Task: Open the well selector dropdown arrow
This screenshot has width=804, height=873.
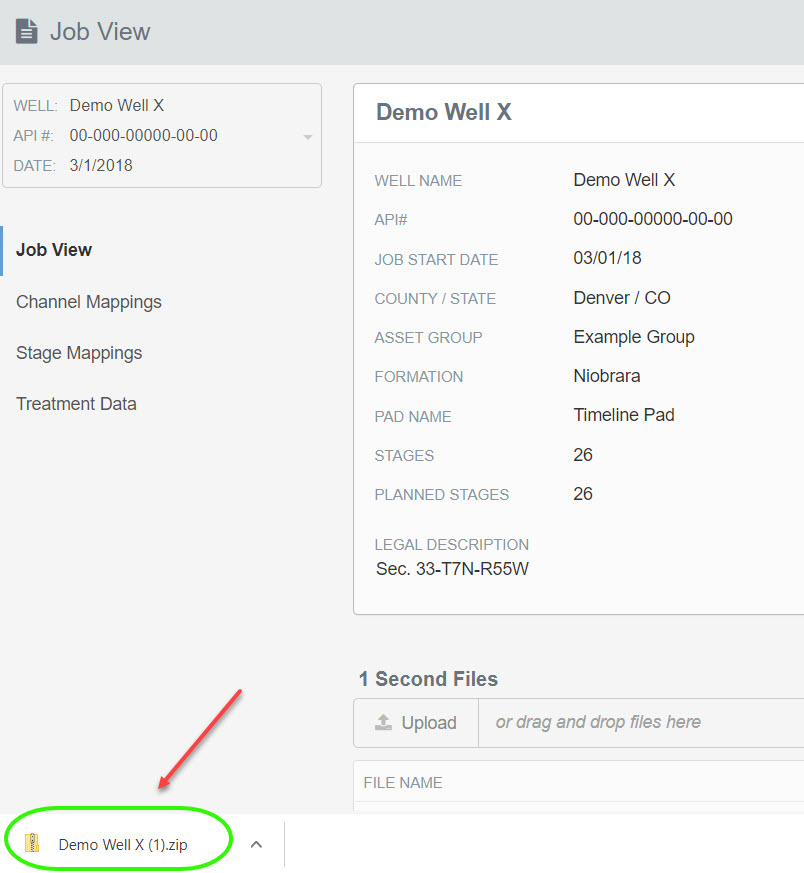Action: 307,137
